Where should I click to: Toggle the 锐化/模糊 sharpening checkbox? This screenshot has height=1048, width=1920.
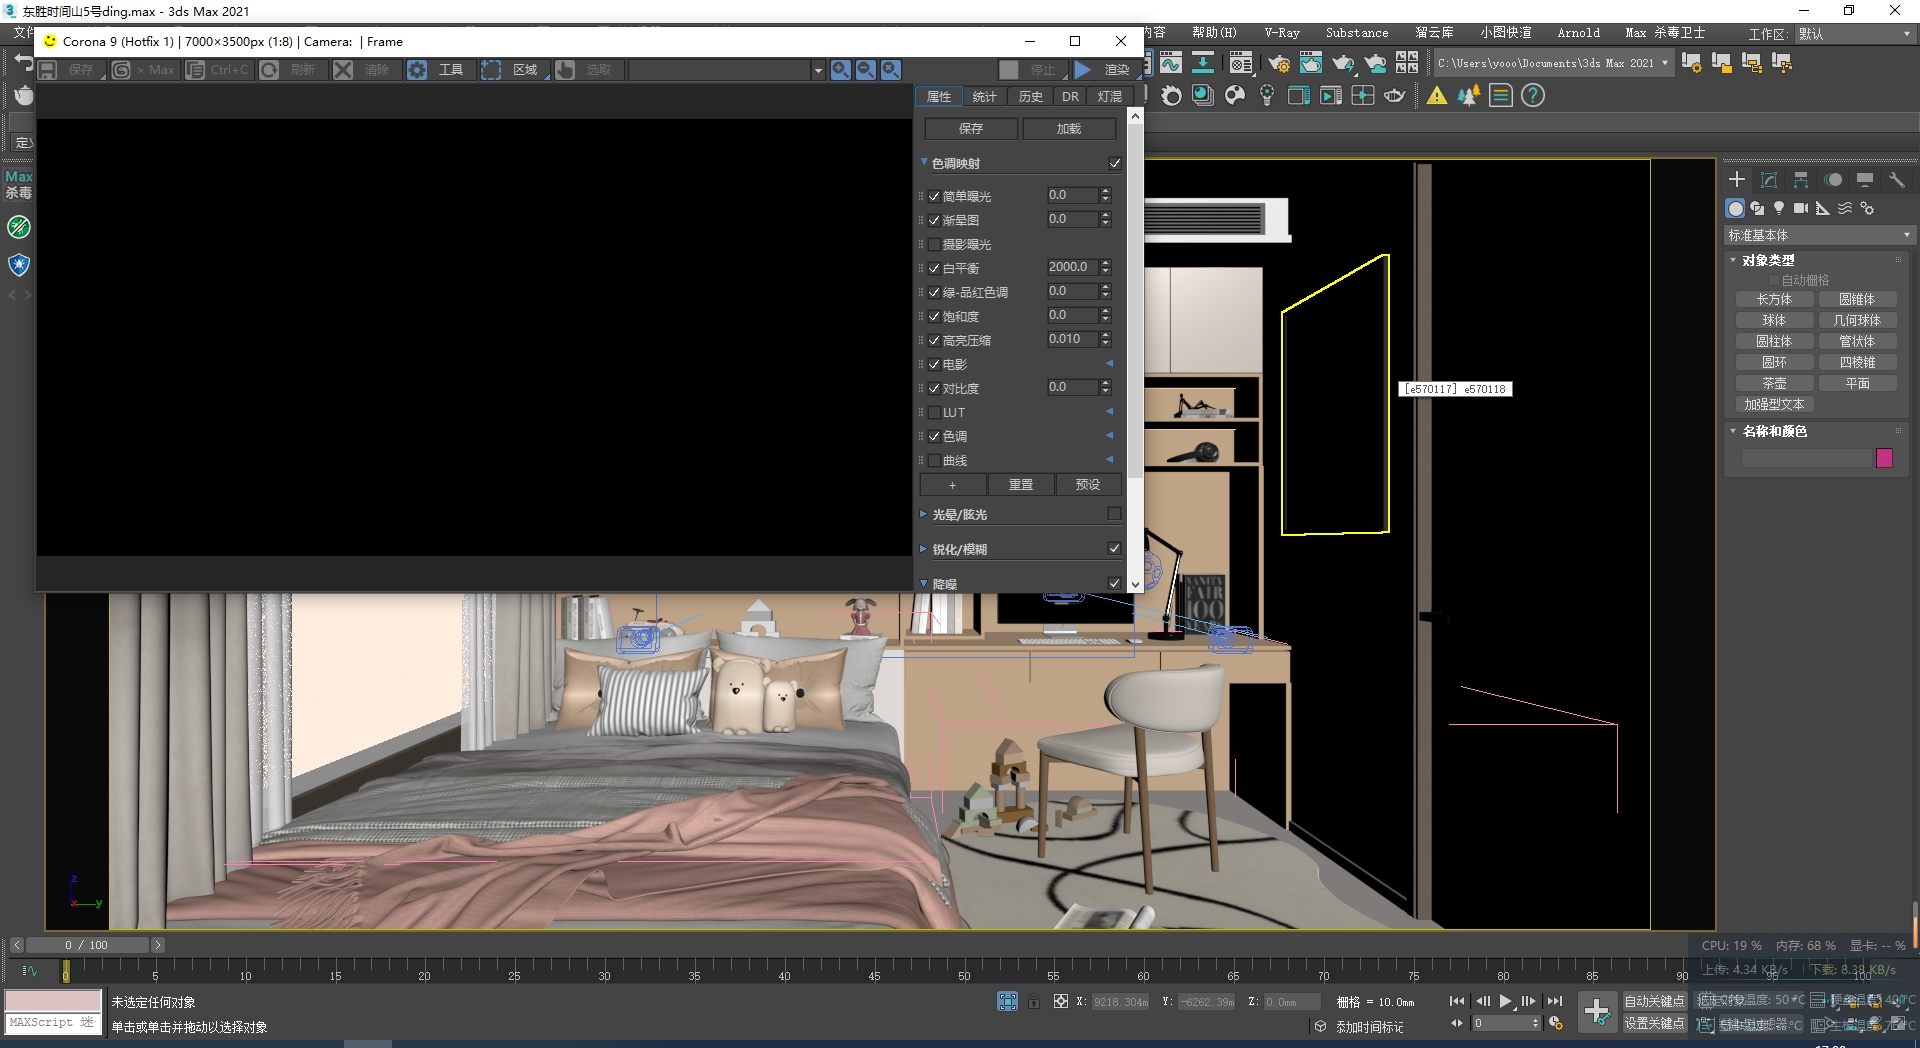click(1115, 548)
